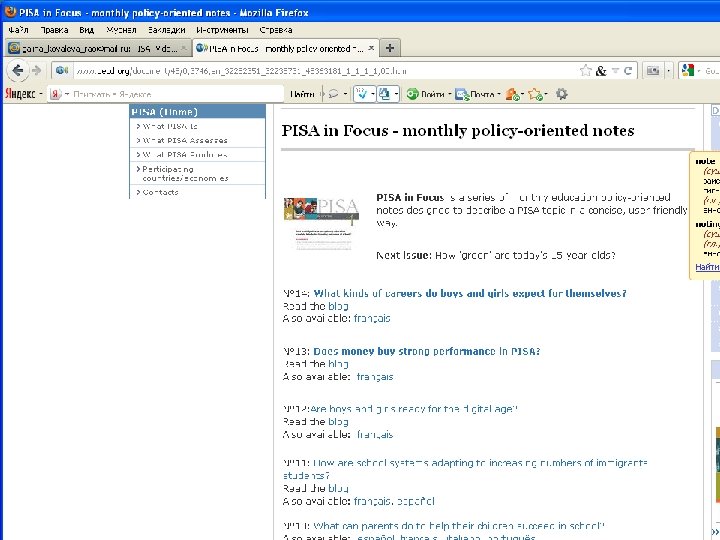Screen dimensions: 720x540
Task: Open the dropdown next to the camera button
Action: point(669,71)
